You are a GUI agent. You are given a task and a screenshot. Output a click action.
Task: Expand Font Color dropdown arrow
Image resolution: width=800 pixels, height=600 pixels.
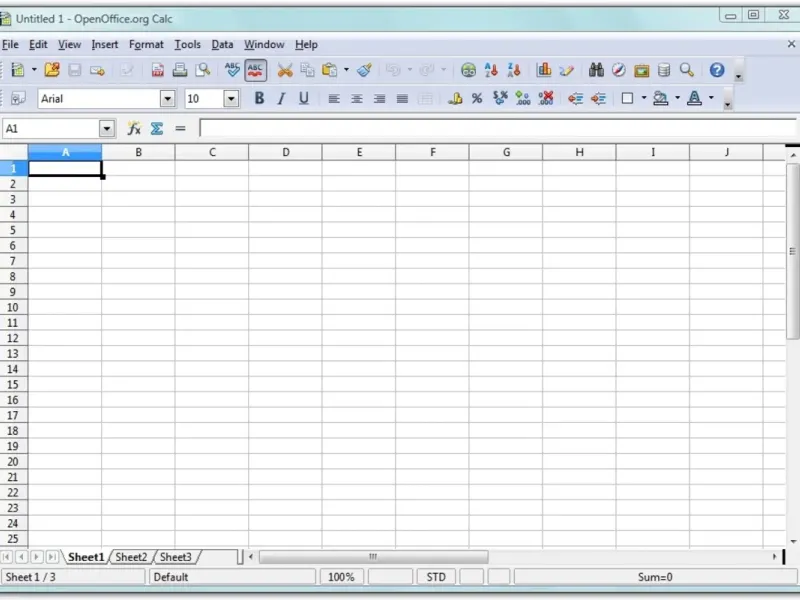711,98
